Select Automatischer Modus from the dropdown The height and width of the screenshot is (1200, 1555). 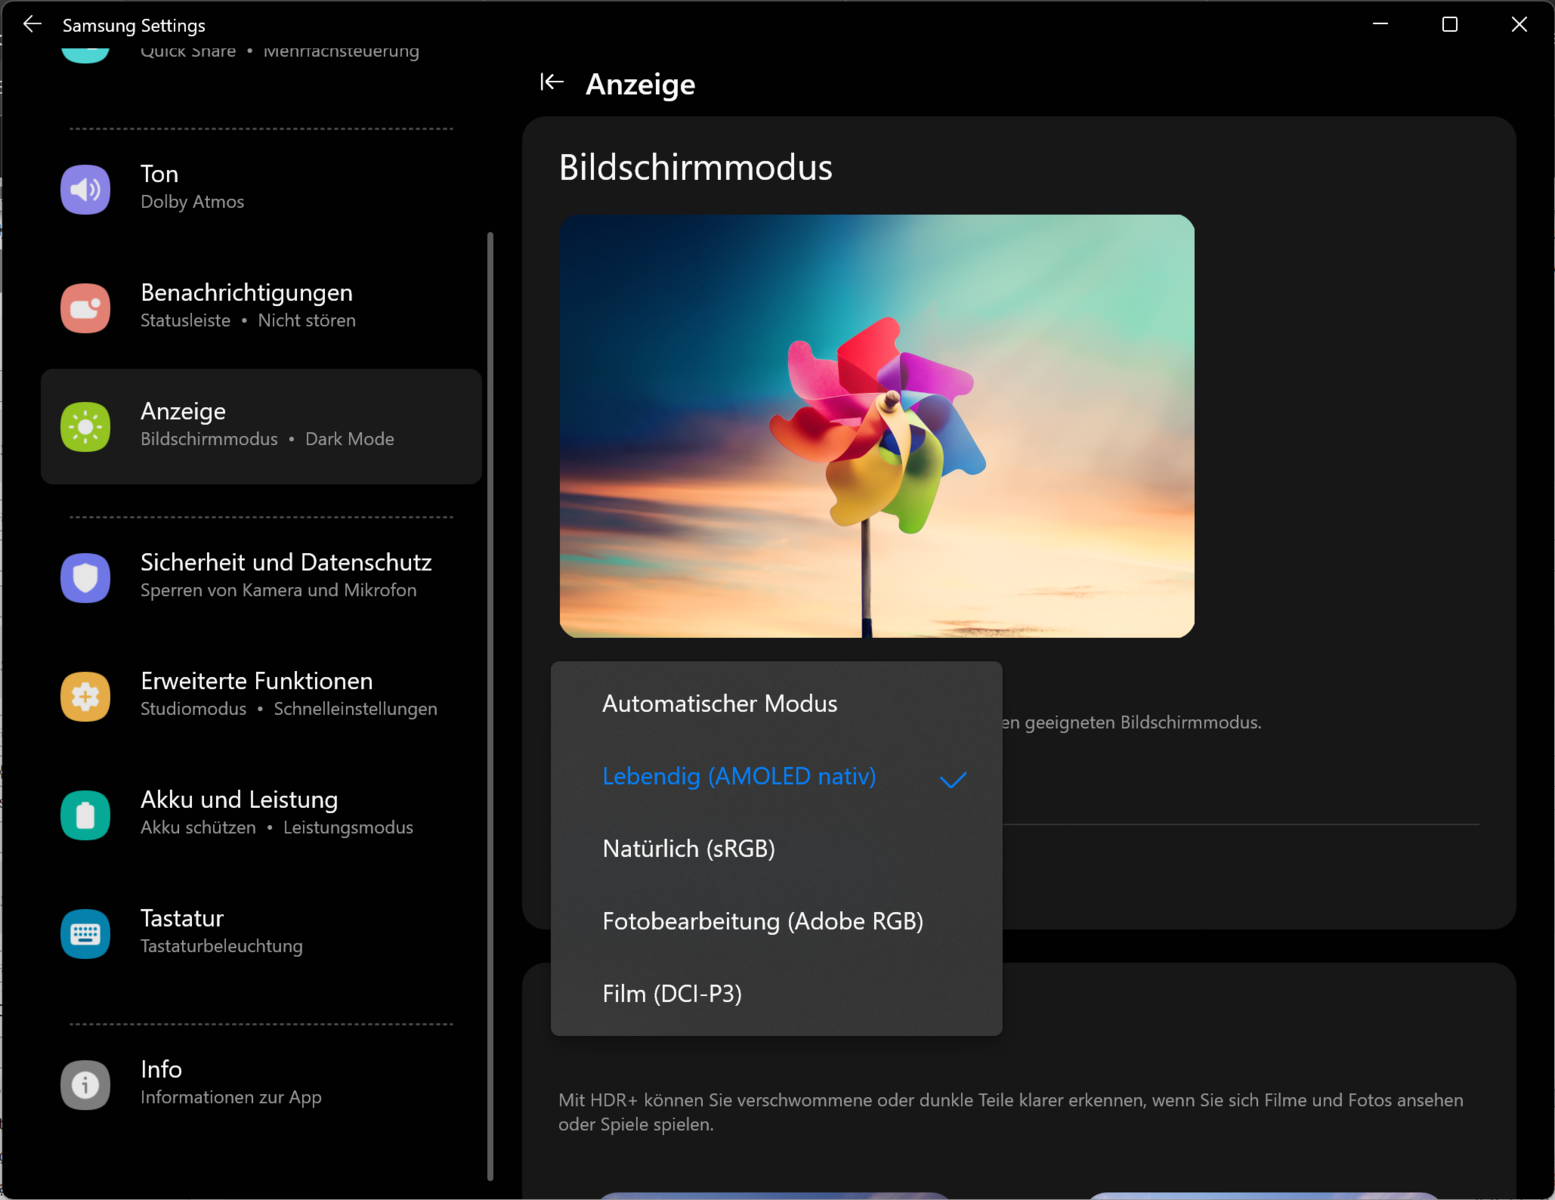[x=719, y=704]
